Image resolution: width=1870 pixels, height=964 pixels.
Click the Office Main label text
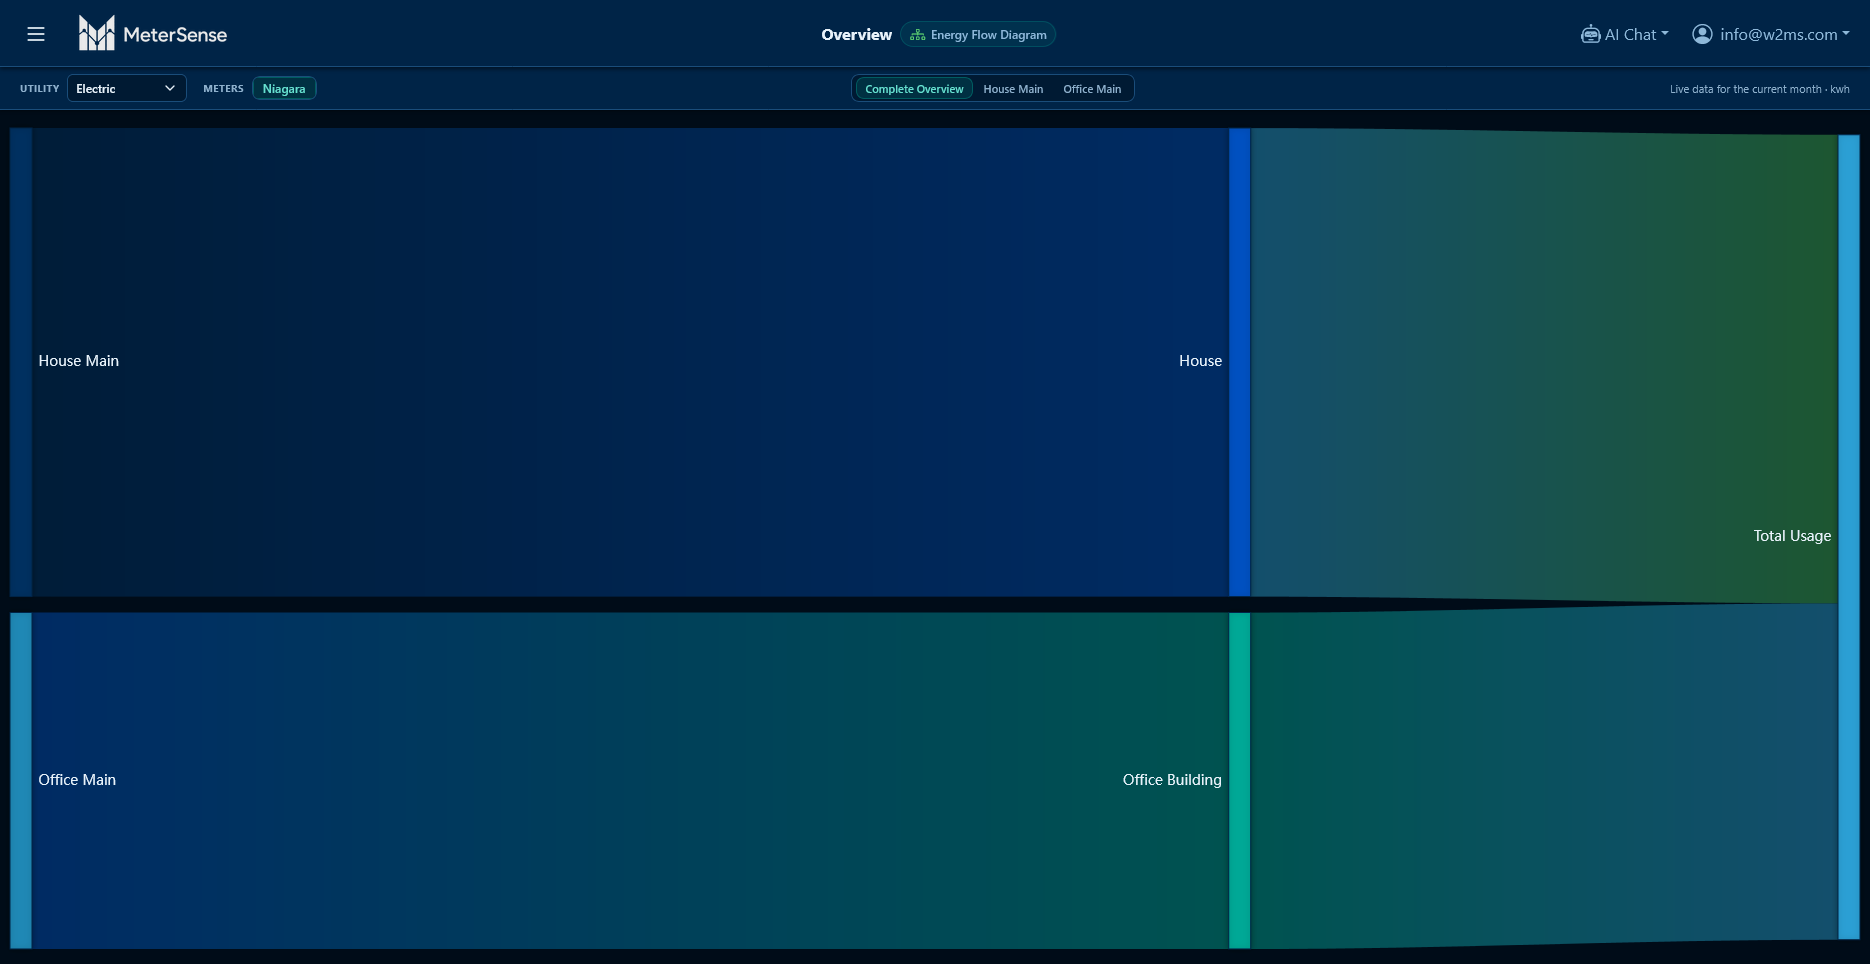[77, 780]
